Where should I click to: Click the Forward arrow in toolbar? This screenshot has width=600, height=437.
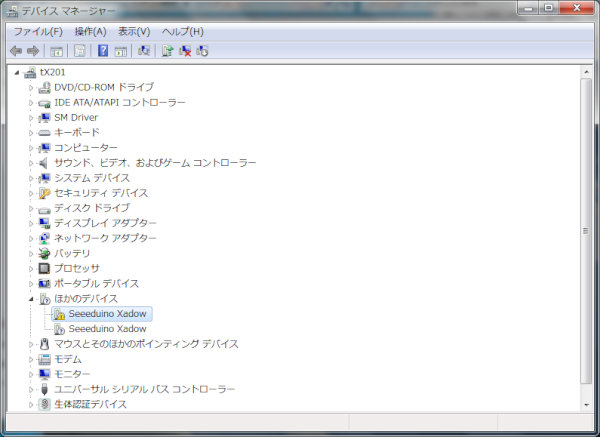[33, 51]
